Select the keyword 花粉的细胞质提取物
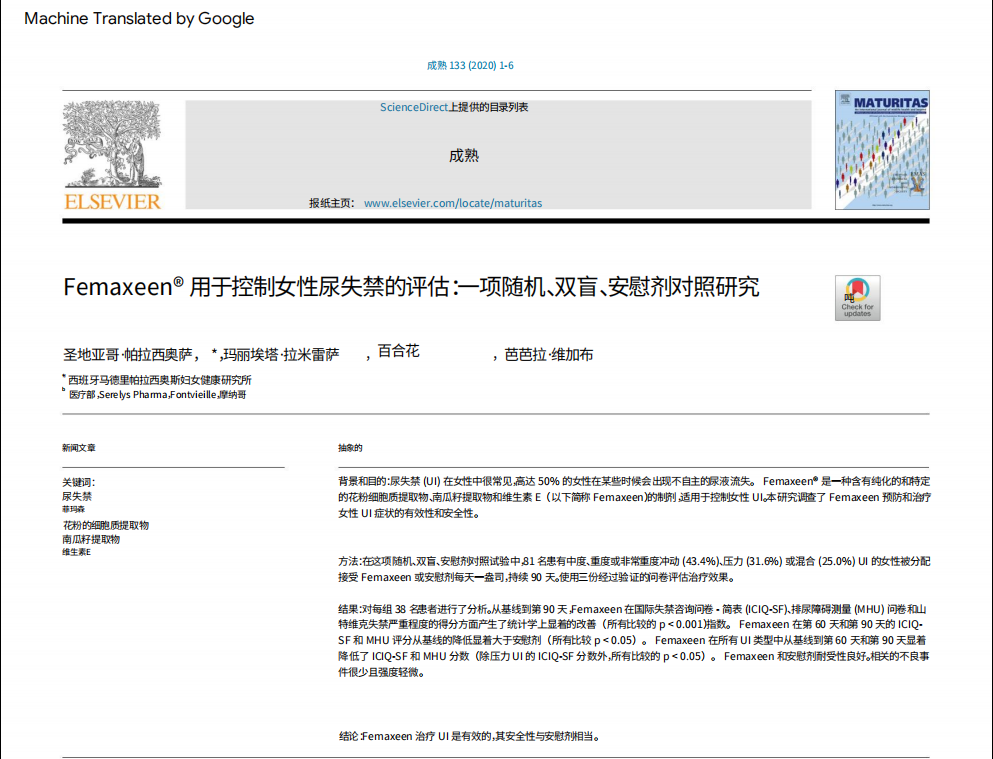 pos(106,525)
